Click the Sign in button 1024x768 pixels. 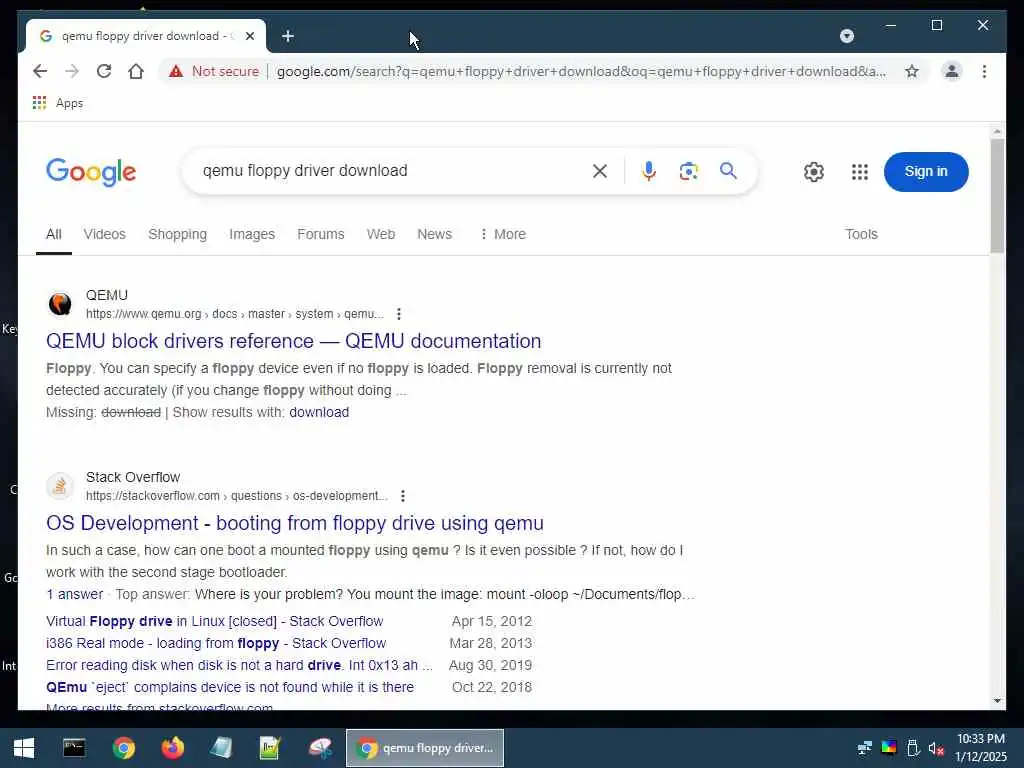point(925,172)
